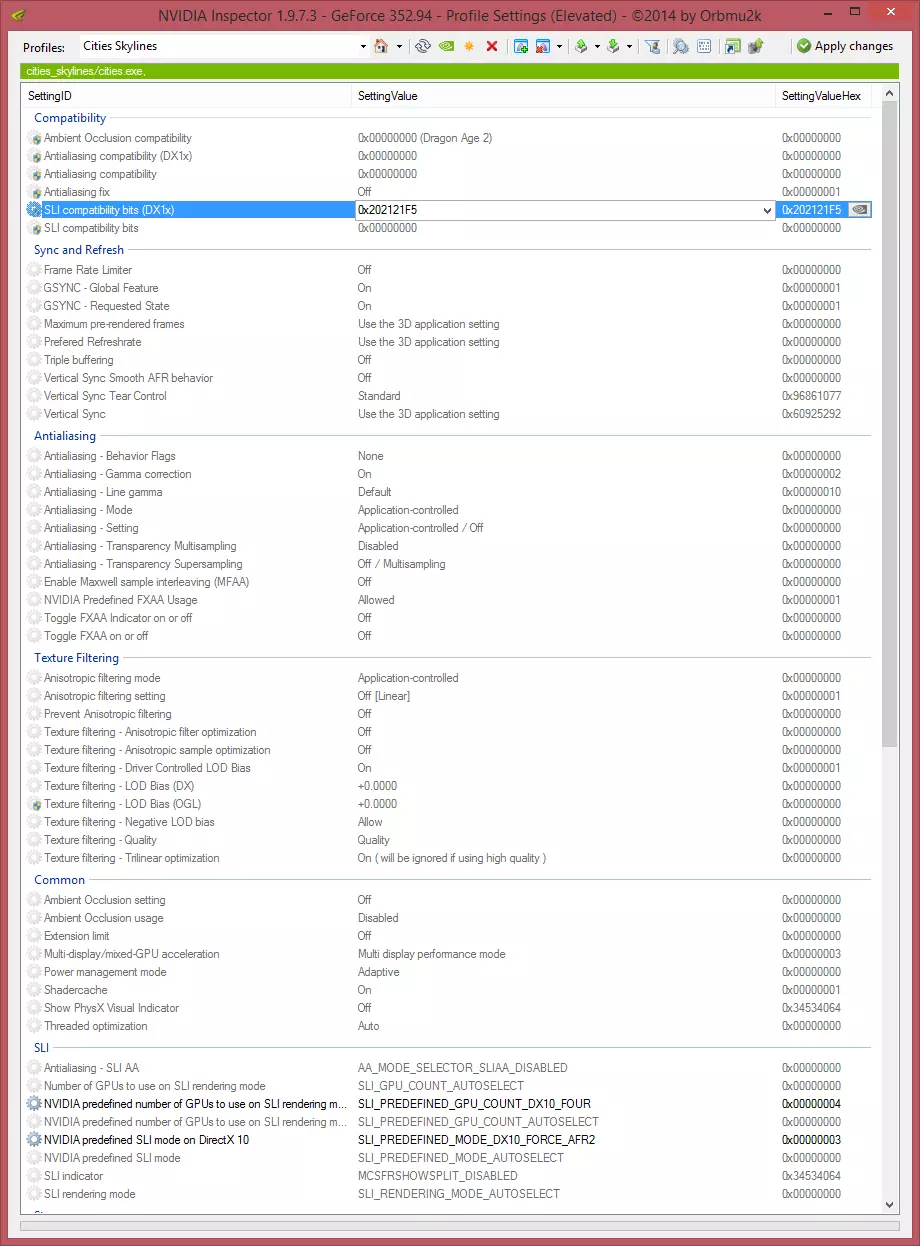Click the app icon in the title bar

pyautogui.click(x=18, y=15)
